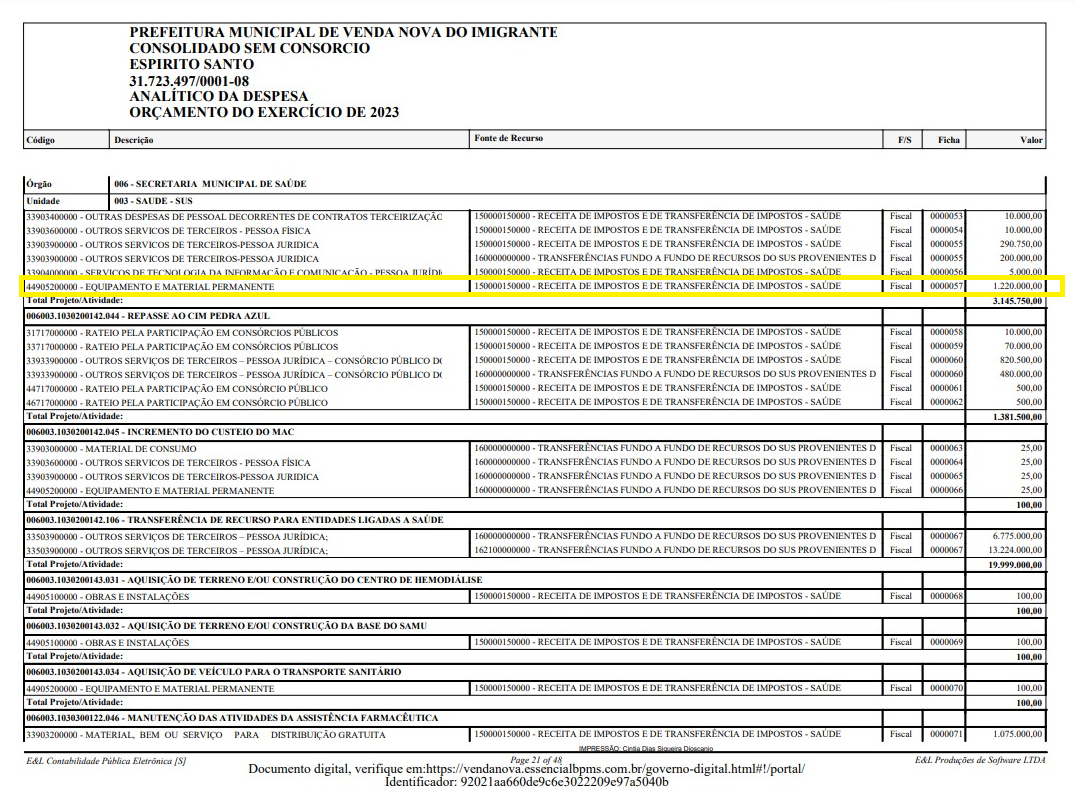Click the project total '3.145.750,00'

(1017, 301)
